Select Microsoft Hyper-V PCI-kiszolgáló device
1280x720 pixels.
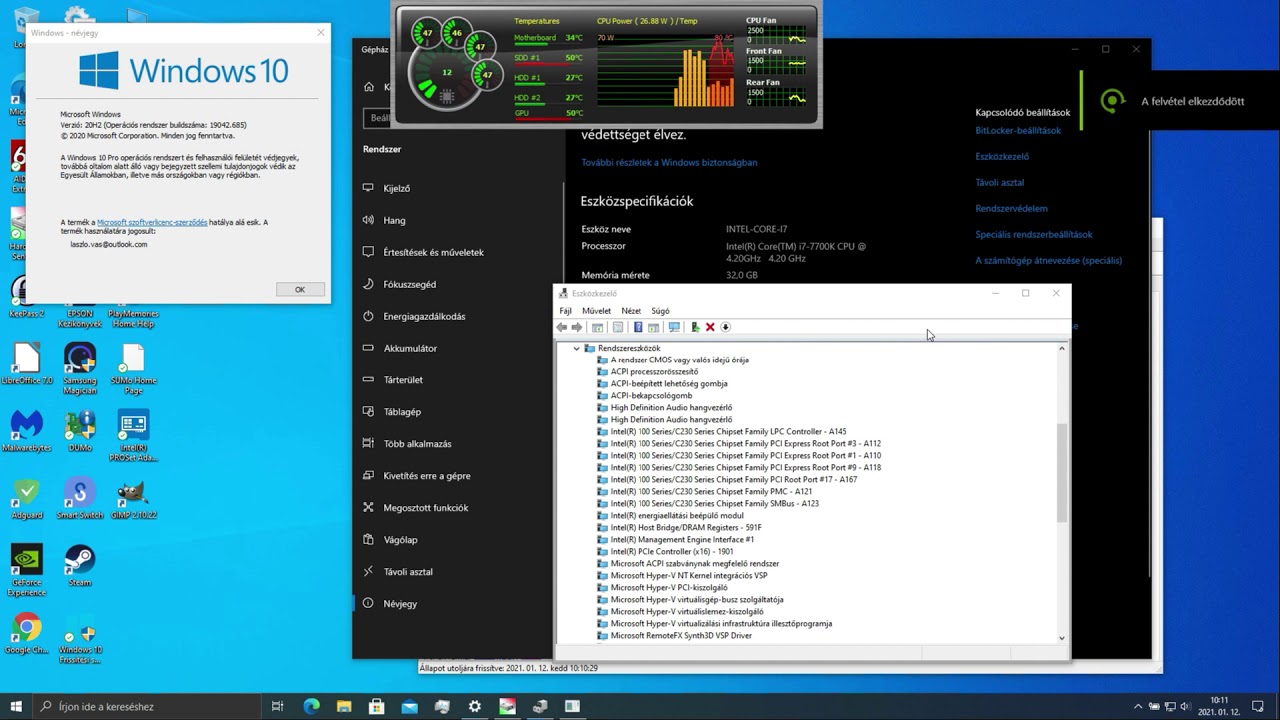(x=669, y=588)
